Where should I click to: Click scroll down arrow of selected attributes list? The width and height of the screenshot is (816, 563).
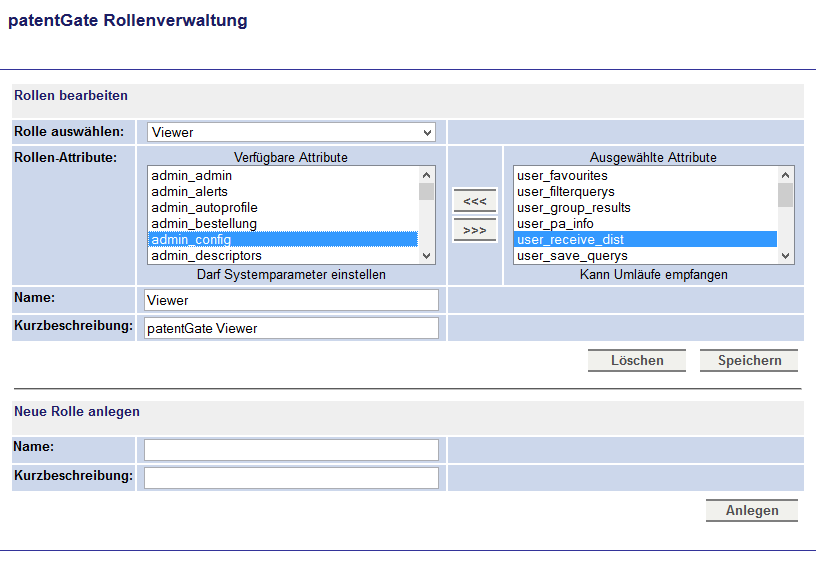tap(786, 255)
